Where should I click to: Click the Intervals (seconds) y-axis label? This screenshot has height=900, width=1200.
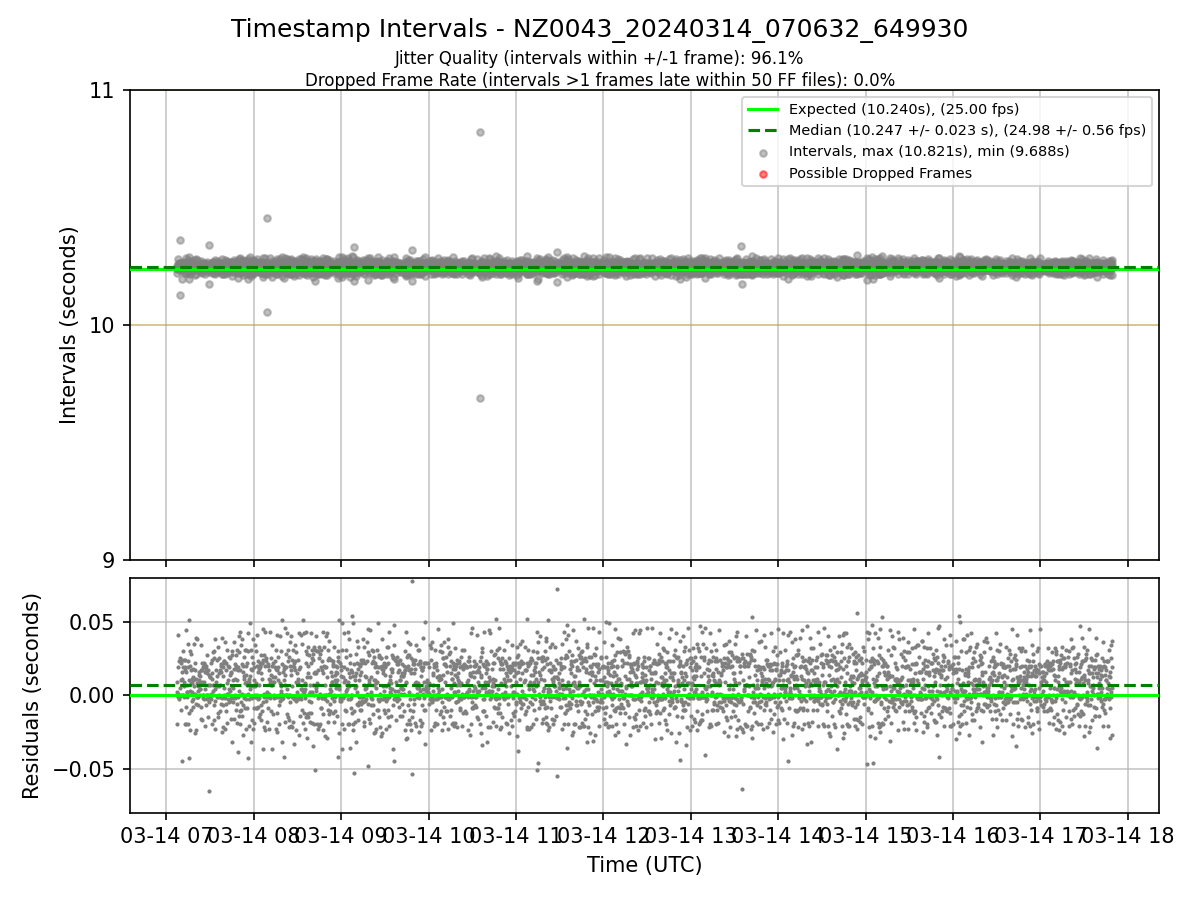pyautogui.click(x=68, y=325)
